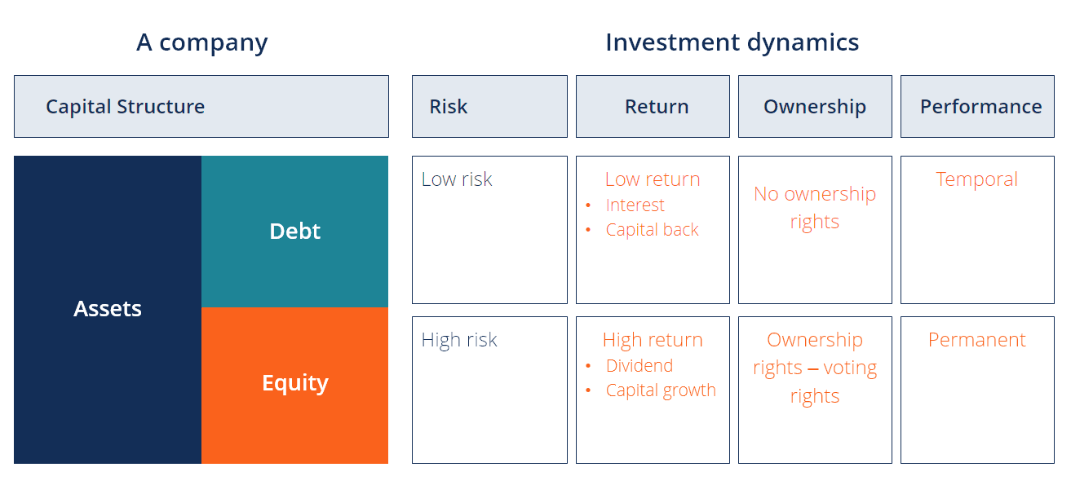Click the teal Debt block
1074x496 pixels.
click(295, 232)
